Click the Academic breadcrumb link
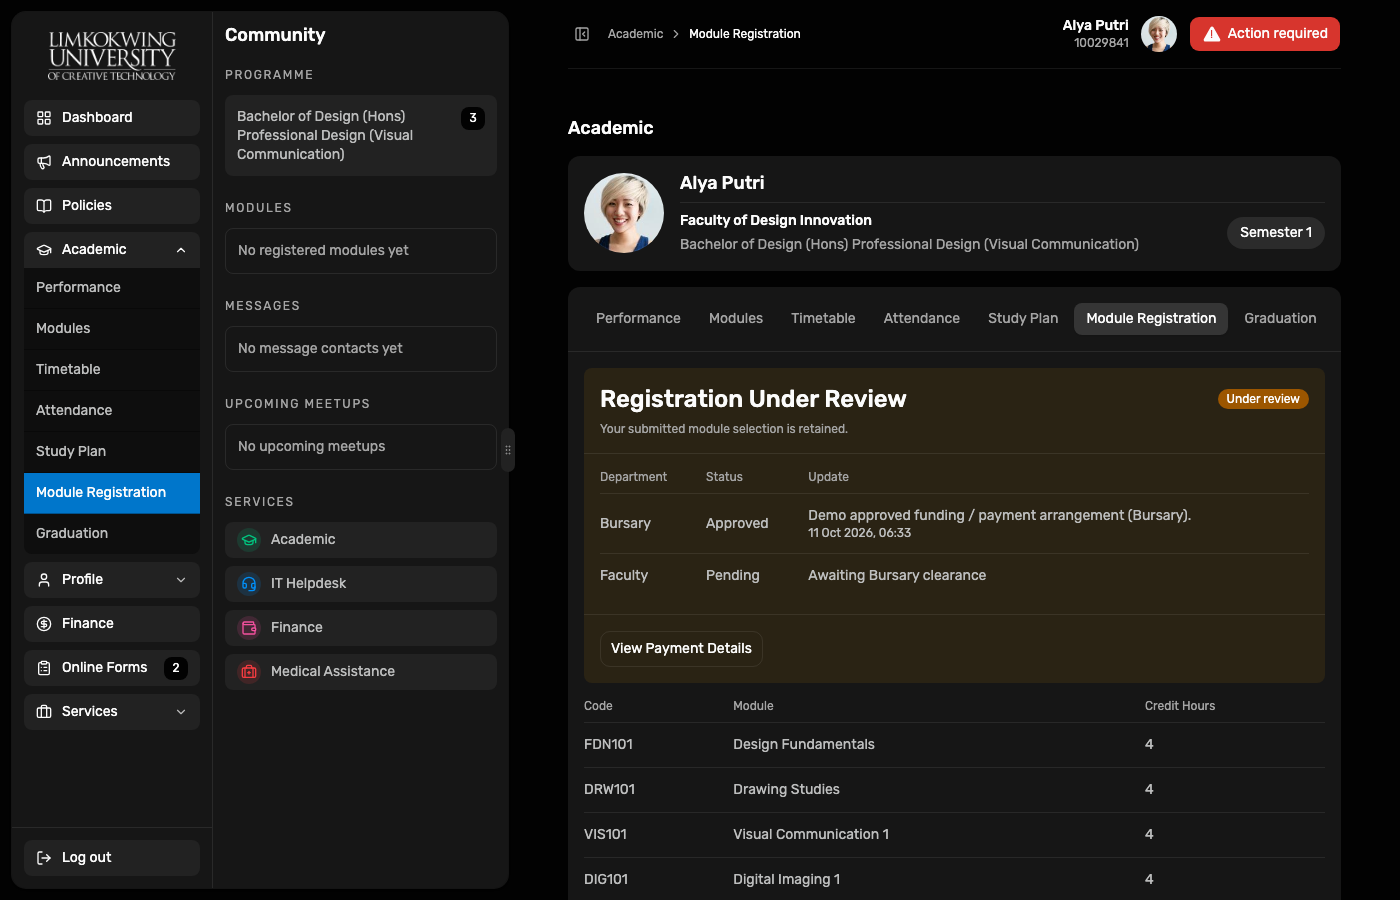 [635, 34]
